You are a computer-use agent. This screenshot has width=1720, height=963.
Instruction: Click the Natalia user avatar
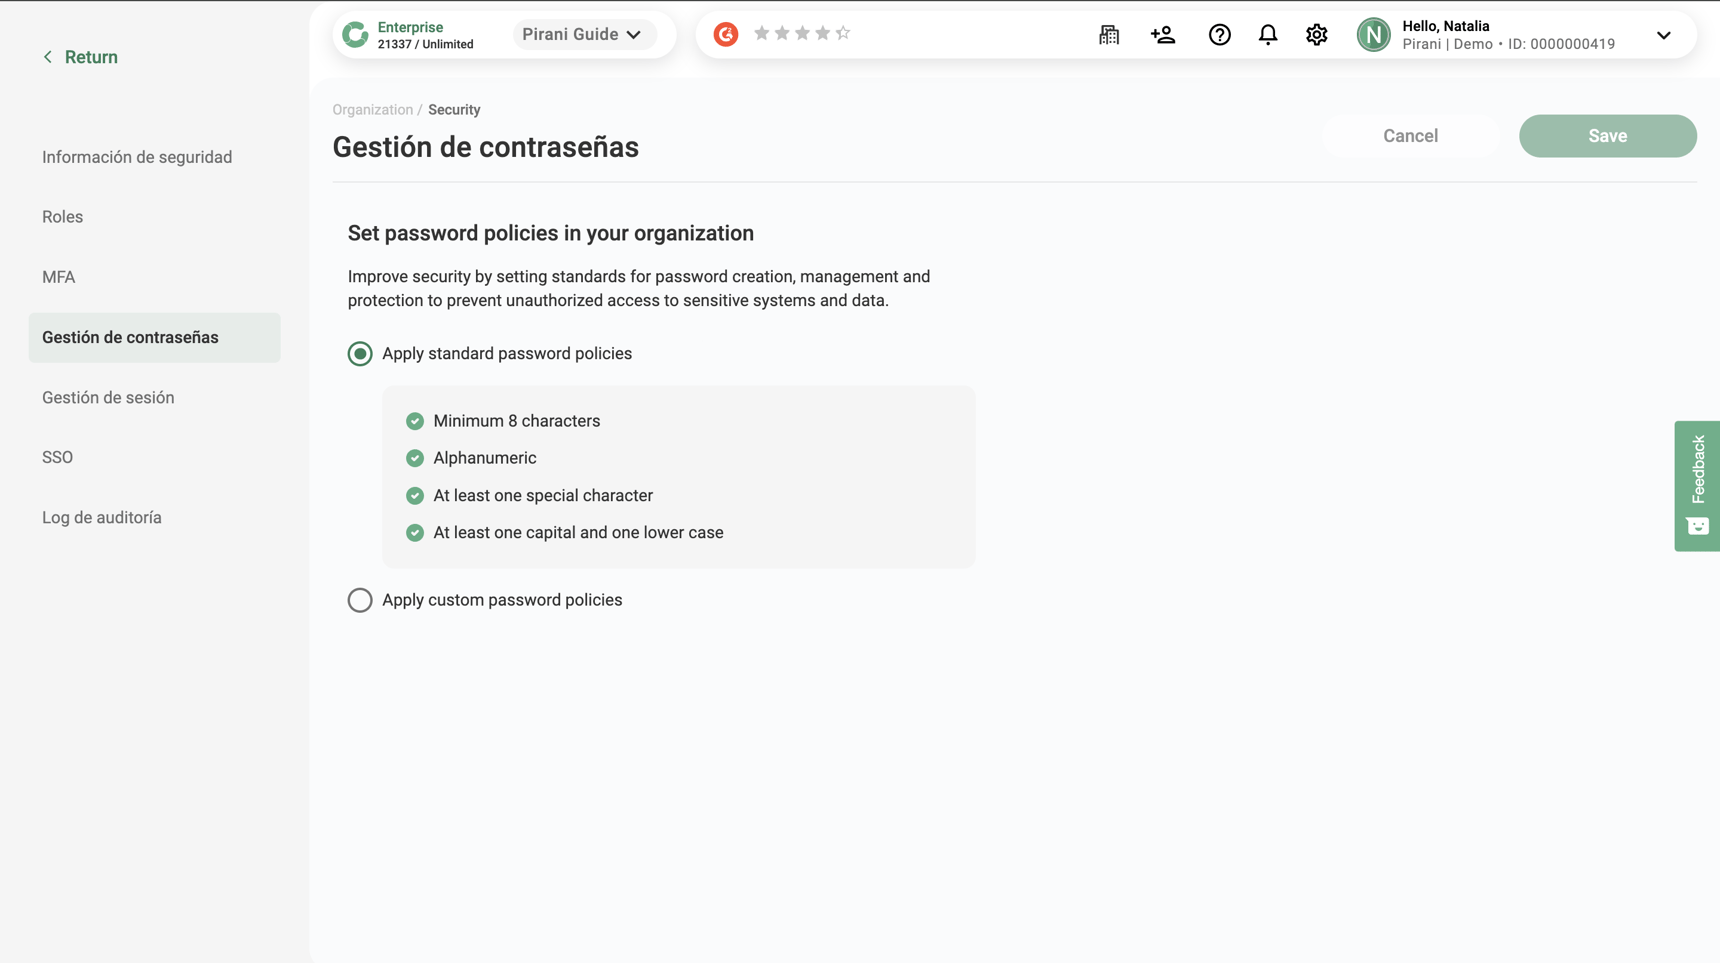(1372, 35)
